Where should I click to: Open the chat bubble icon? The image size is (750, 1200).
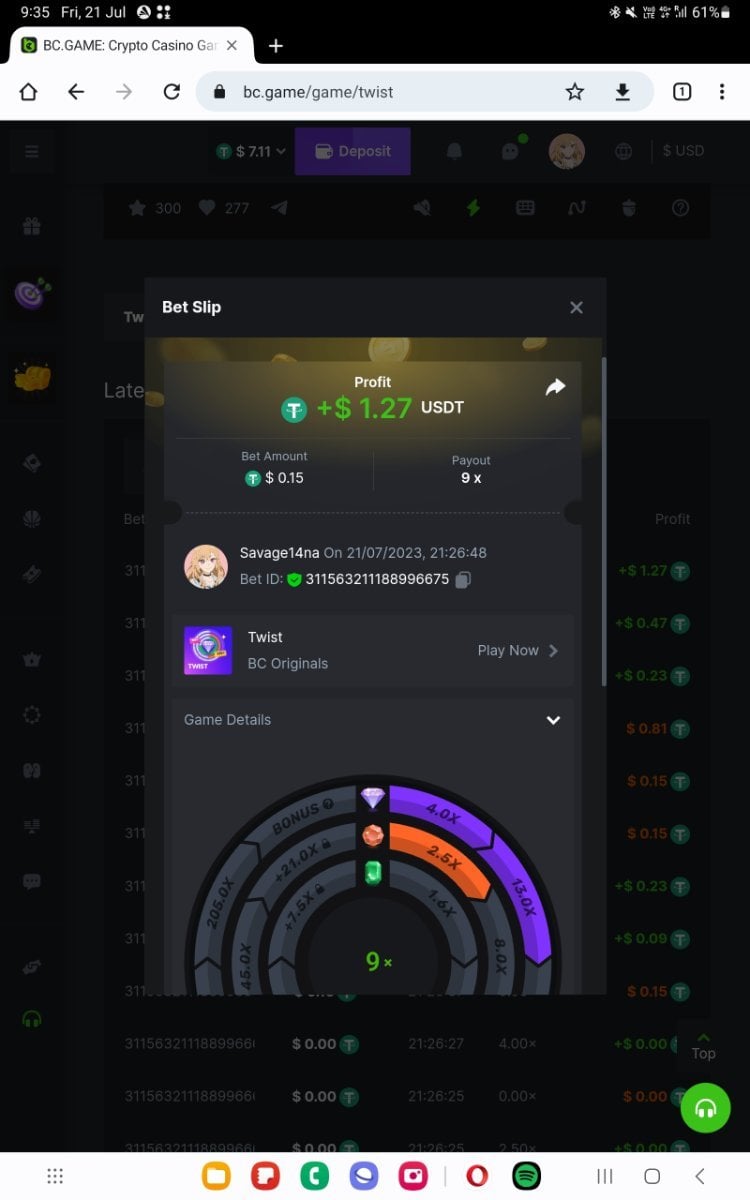click(x=510, y=151)
